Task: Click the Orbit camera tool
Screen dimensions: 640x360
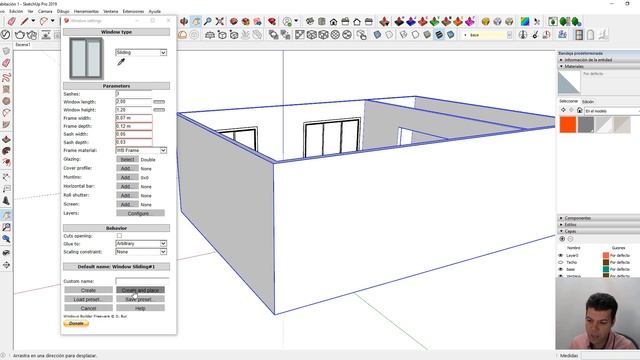Action: click(184, 22)
